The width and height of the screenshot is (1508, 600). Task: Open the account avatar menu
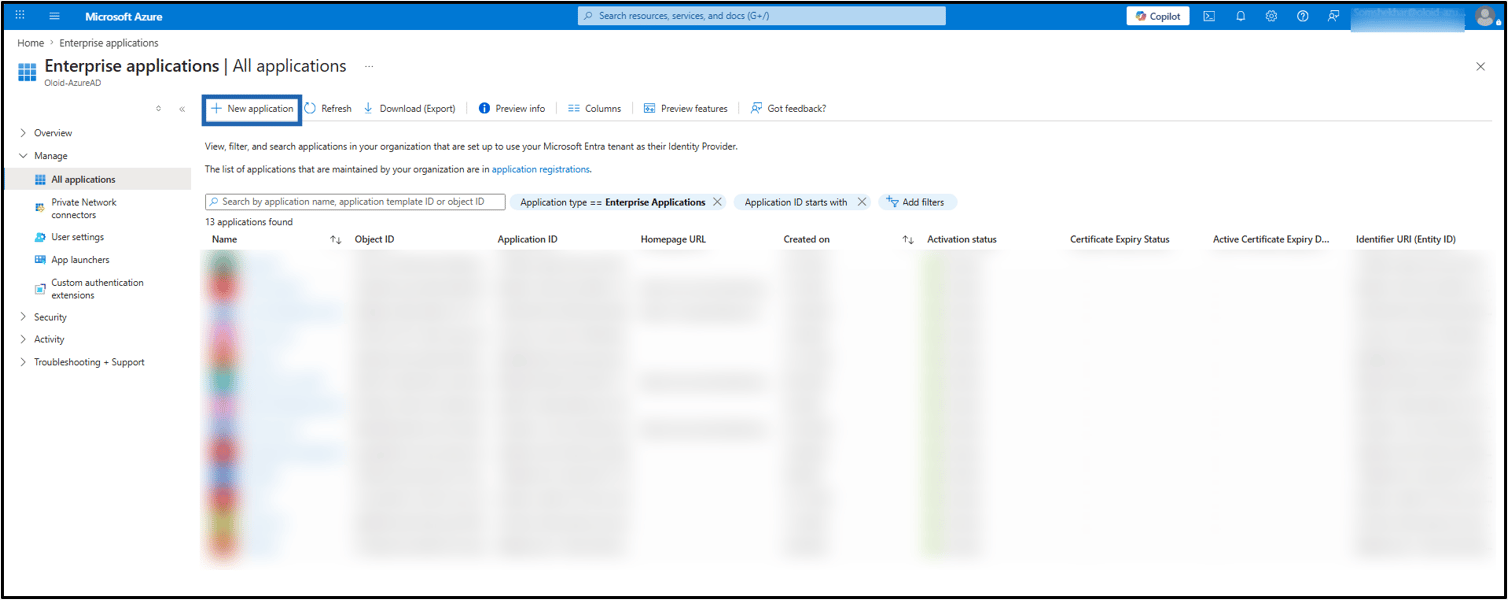1485,16
